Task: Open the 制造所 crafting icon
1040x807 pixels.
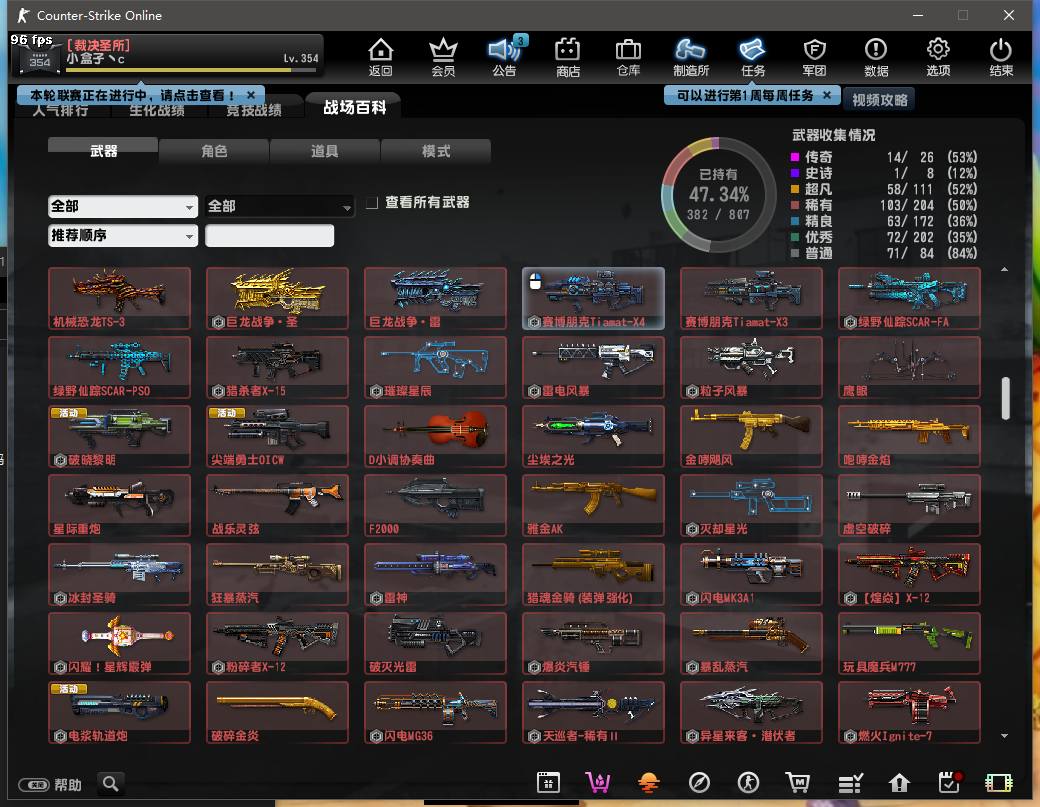Action: tap(690, 58)
